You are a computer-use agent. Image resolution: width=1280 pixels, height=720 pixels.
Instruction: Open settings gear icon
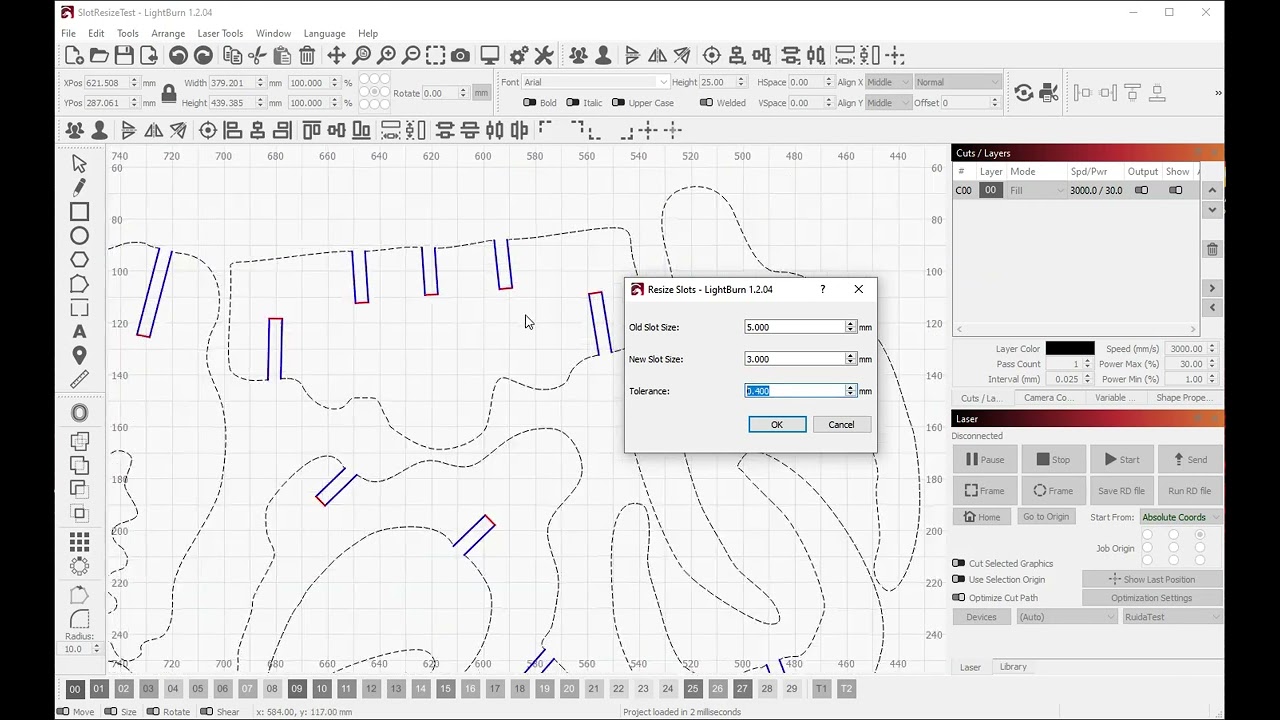[519, 56]
